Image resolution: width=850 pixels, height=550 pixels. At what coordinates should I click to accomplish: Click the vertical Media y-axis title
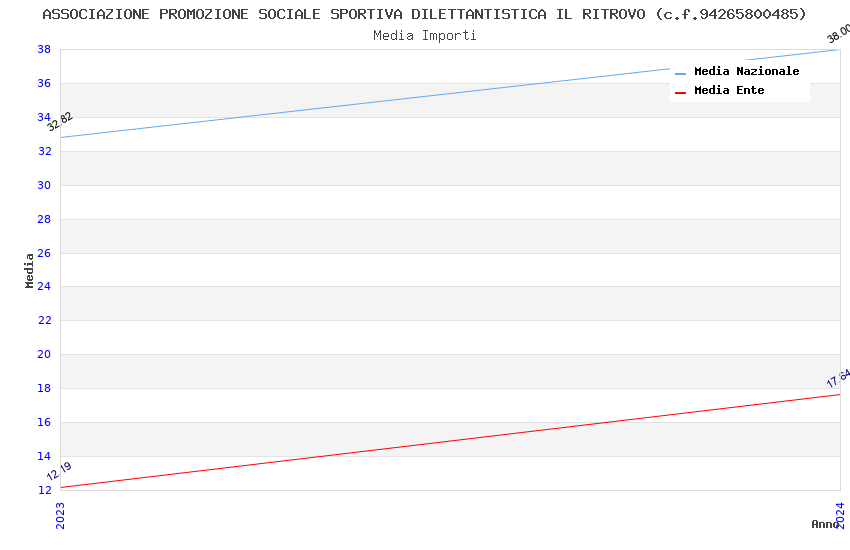(x=30, y=270)
